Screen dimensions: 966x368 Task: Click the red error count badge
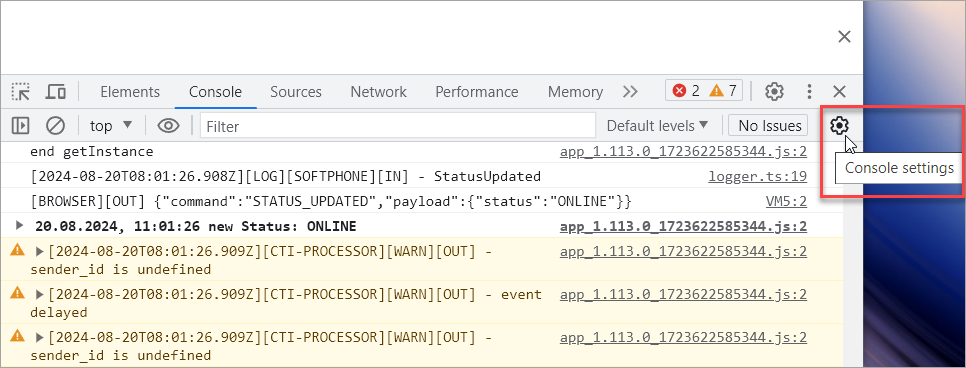click(686, 91)
